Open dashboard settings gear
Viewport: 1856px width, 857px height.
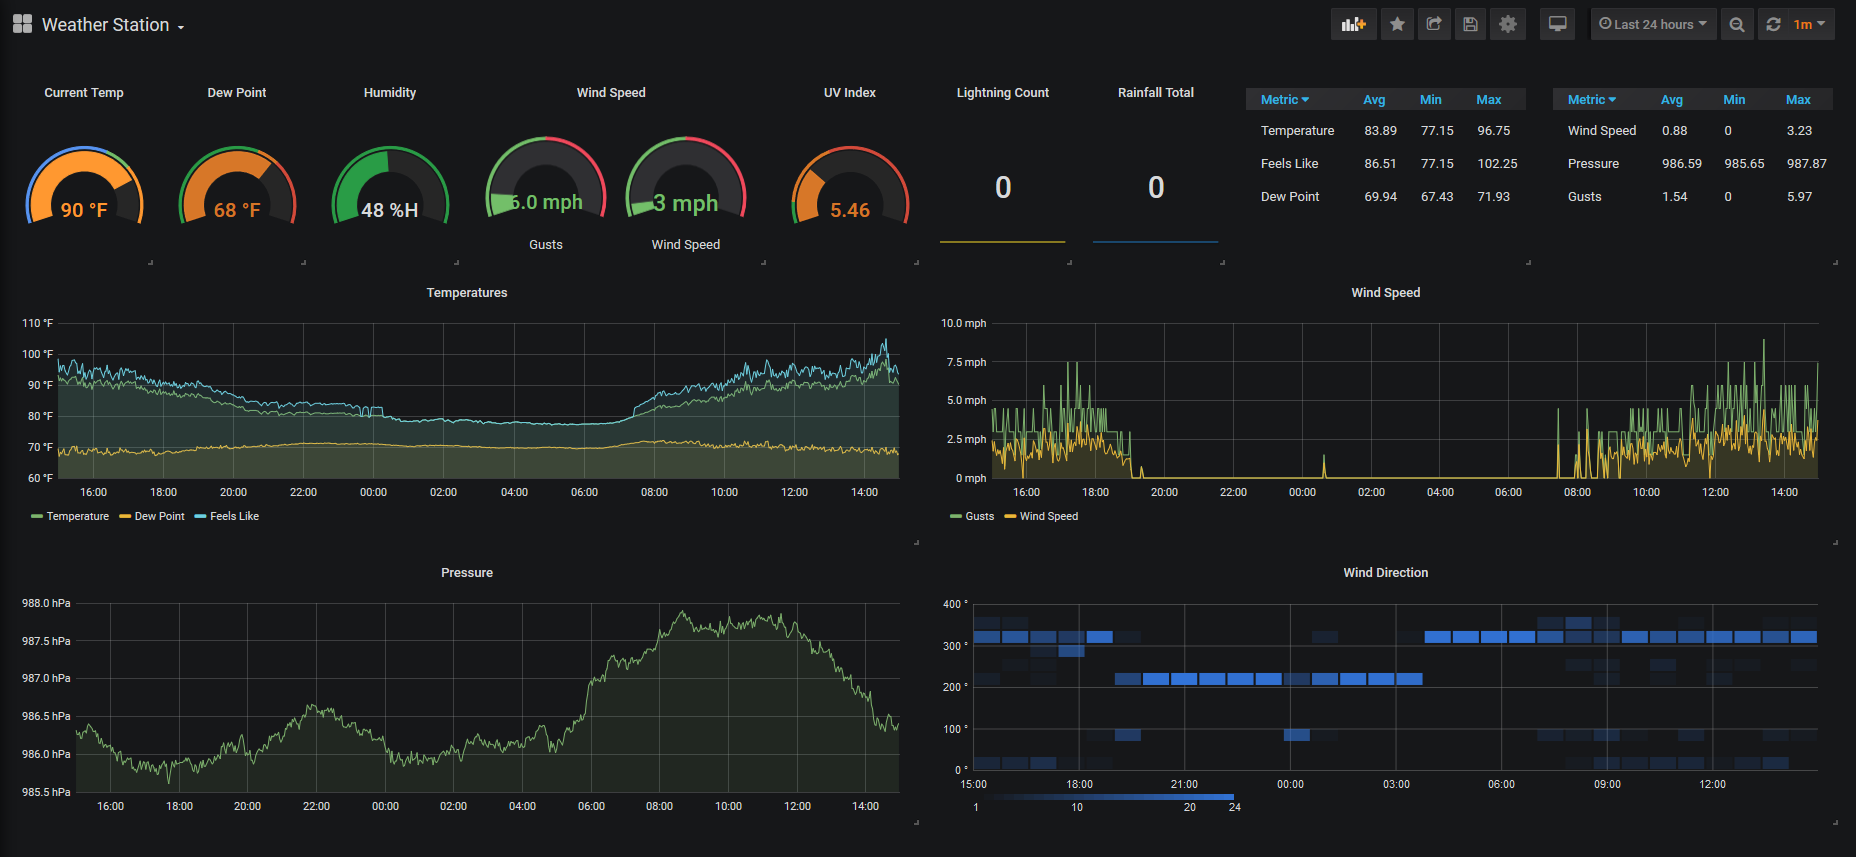point(1508,24)
